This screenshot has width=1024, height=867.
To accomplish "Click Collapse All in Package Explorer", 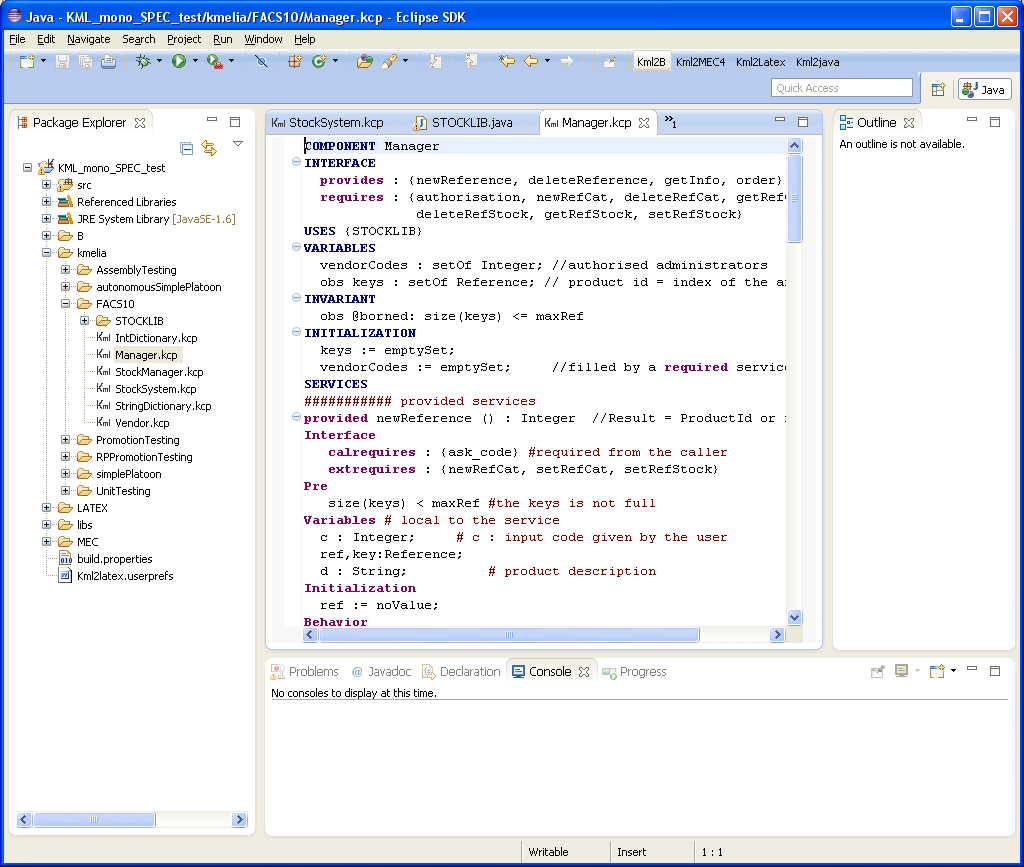I will pyautogui.click(x=187, y=148).
